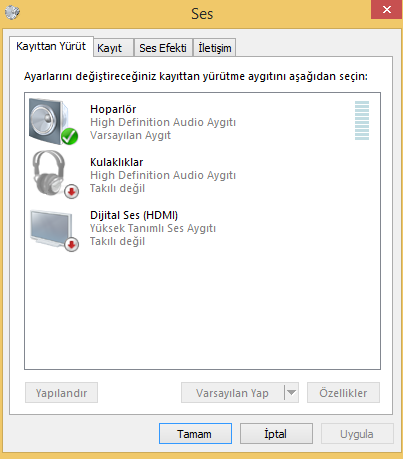Open Özellikler for the device

(343, 393)
